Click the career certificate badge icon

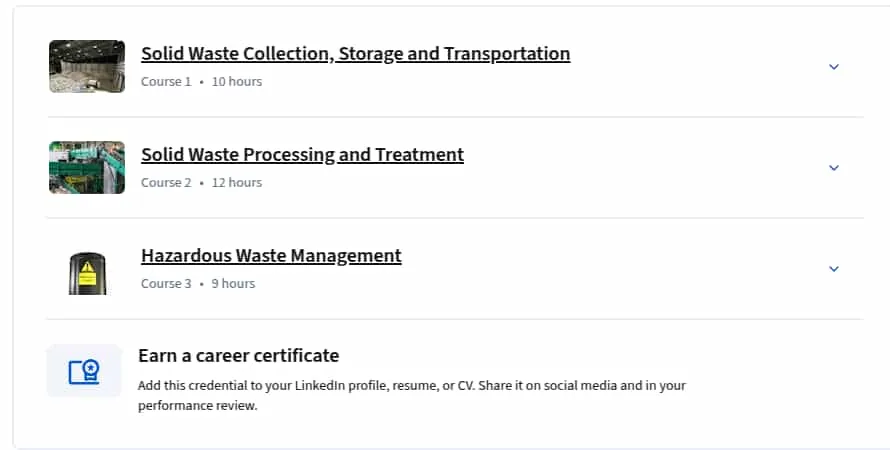coord(84,371)
